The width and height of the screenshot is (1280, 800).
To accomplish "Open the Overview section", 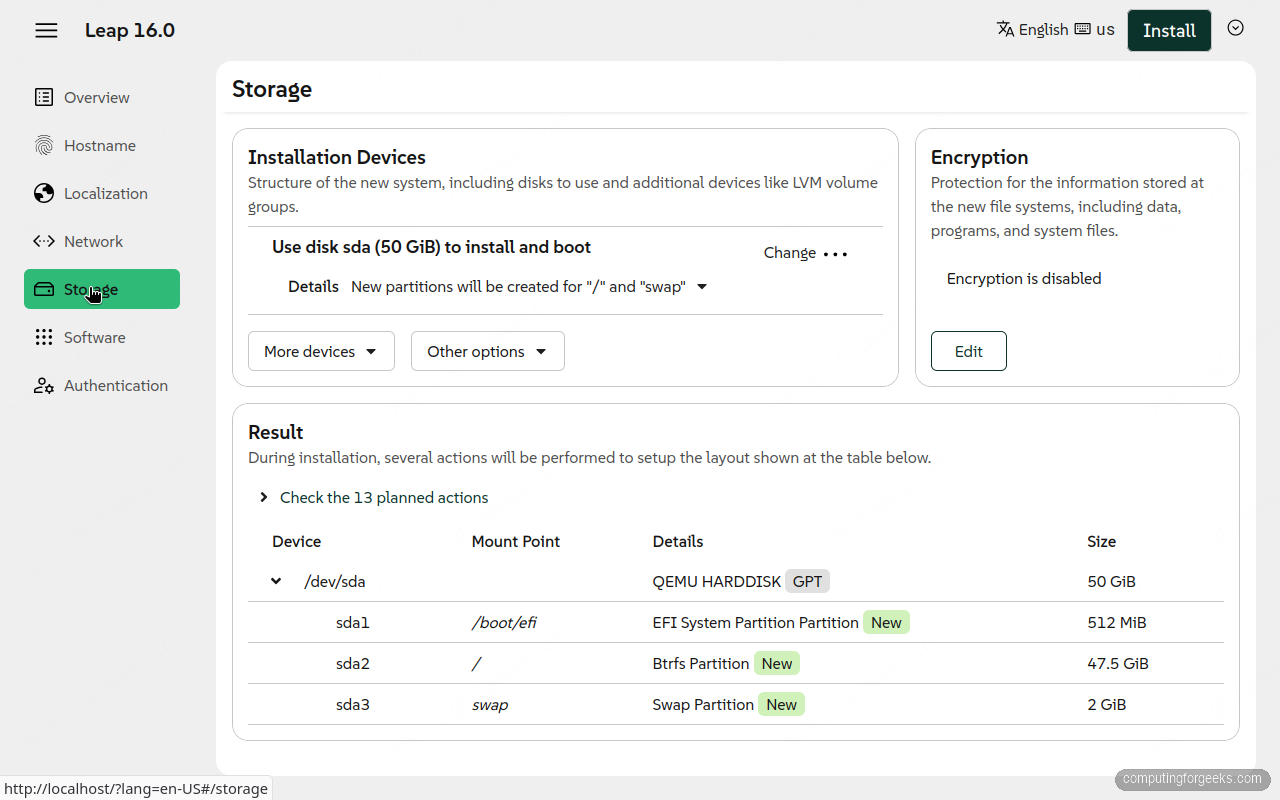I will 102,97.
